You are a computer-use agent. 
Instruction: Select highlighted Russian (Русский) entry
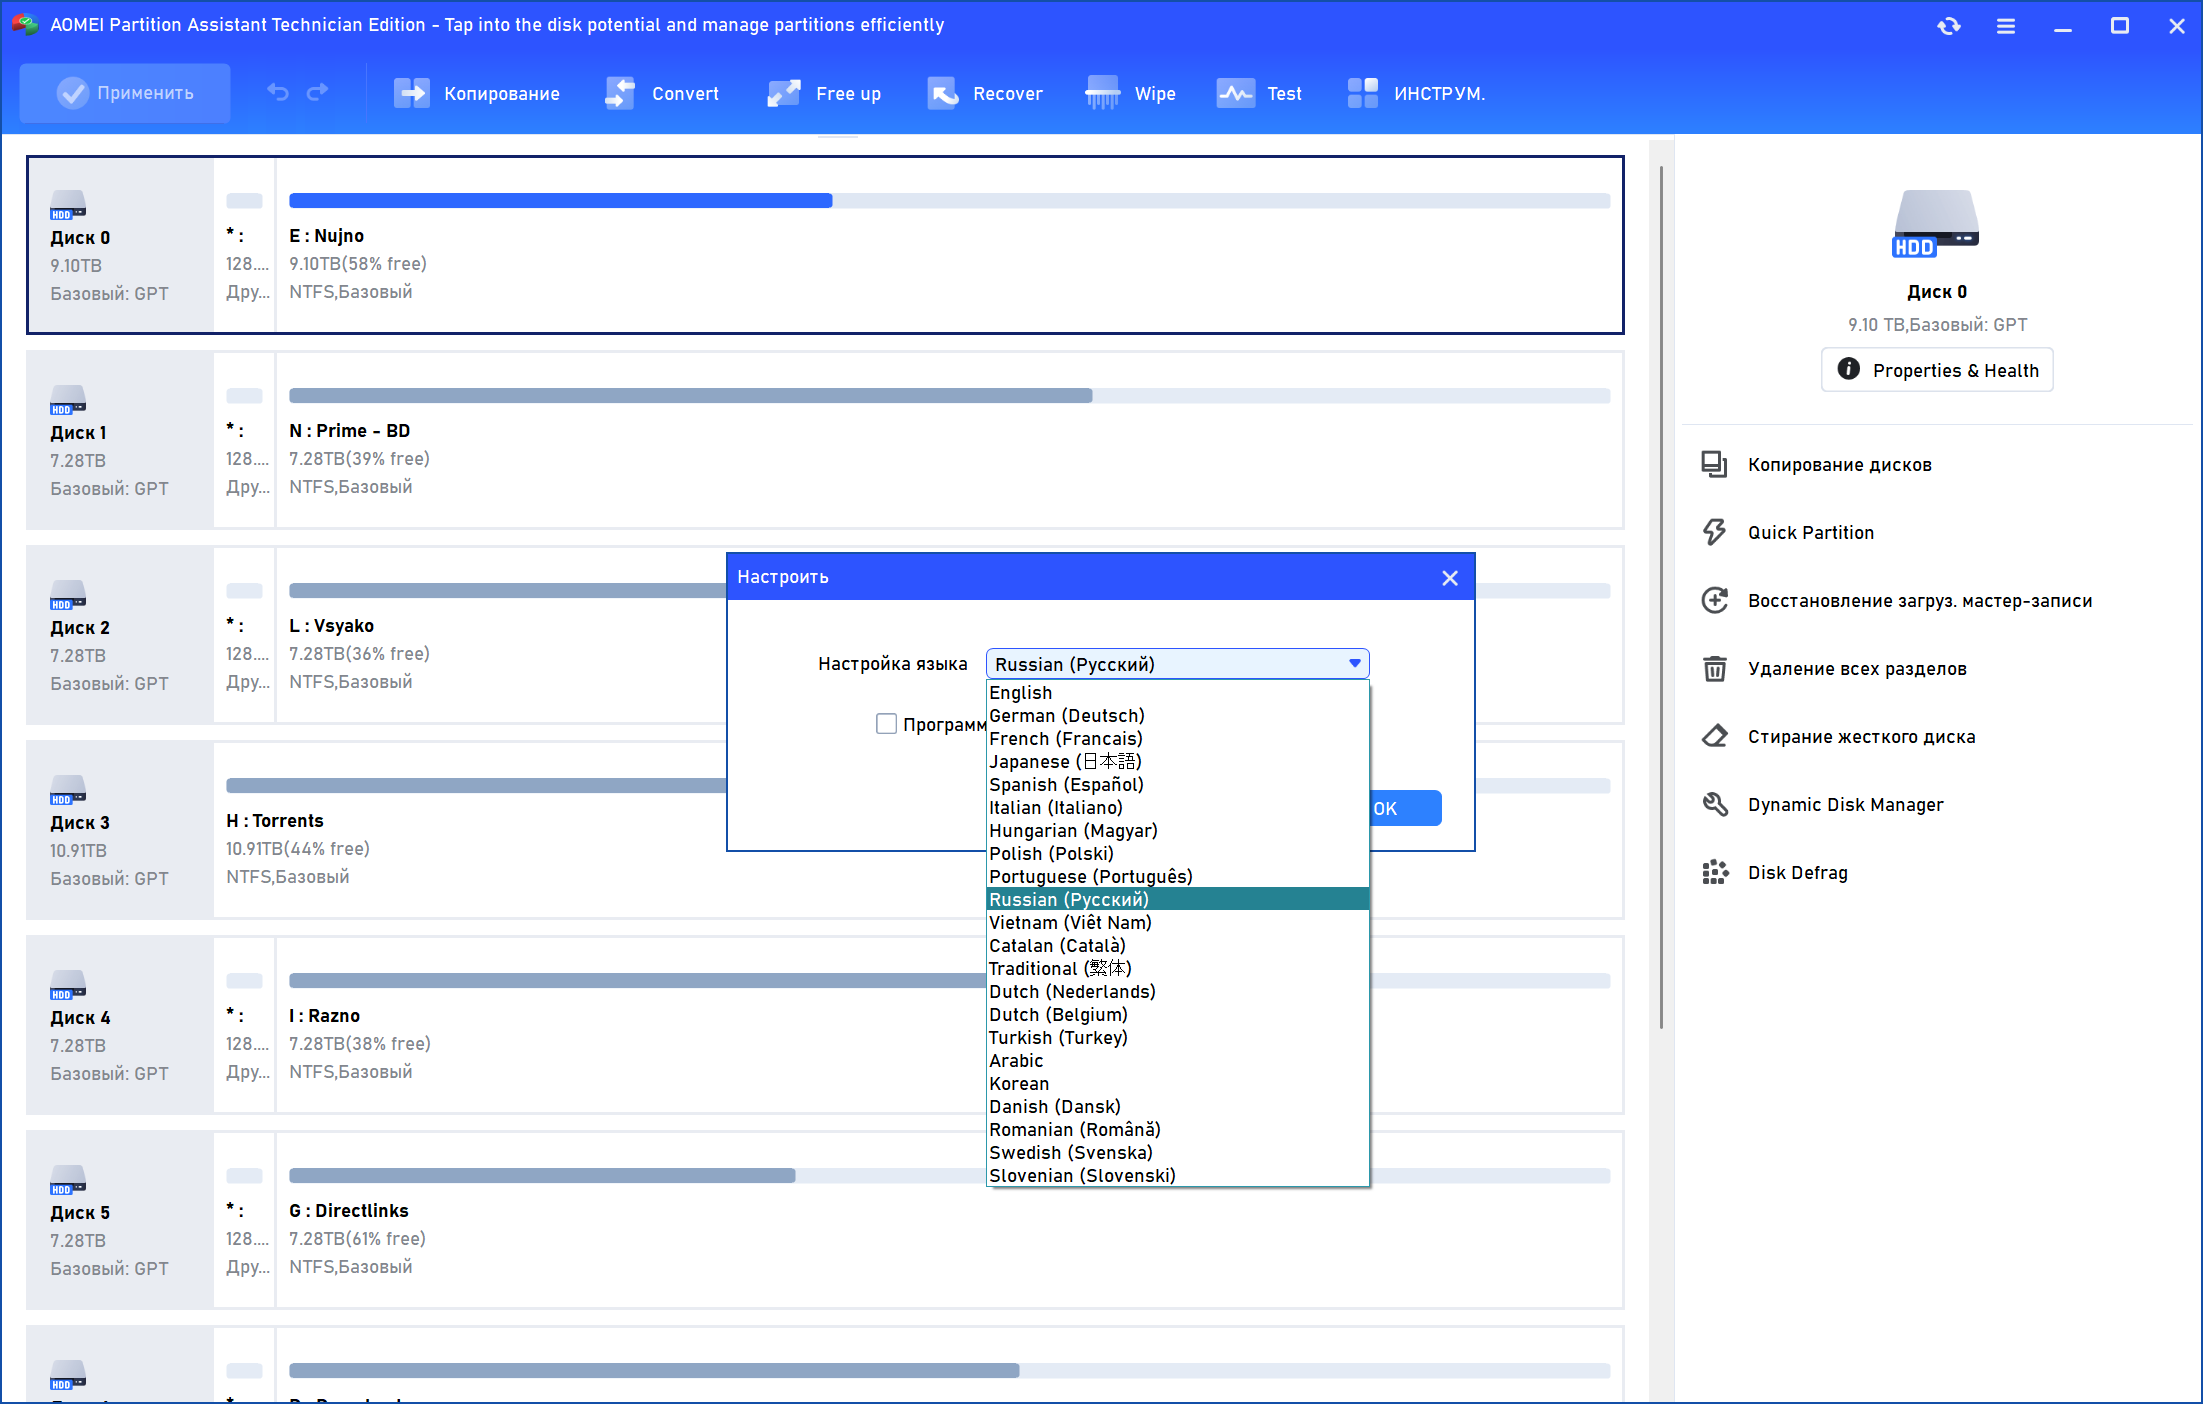(1178, 899)
